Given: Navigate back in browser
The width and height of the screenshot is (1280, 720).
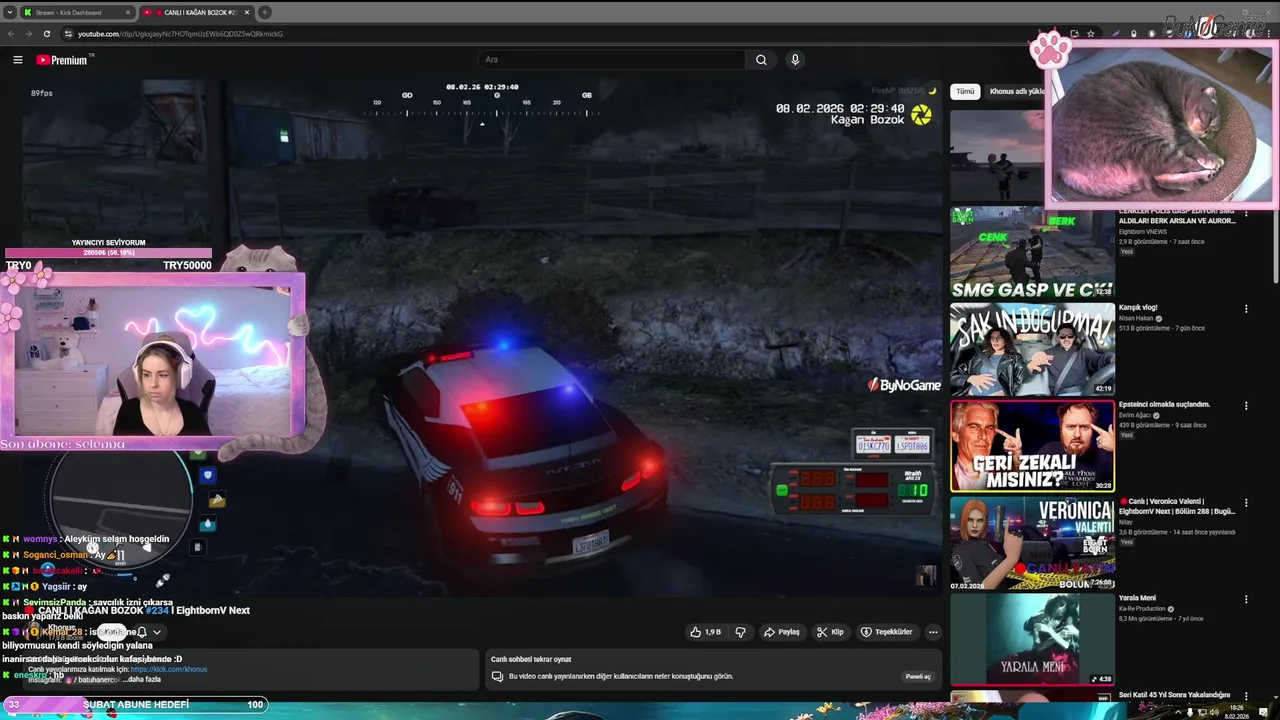Looking at the screenshot, I should coord(11,34).
